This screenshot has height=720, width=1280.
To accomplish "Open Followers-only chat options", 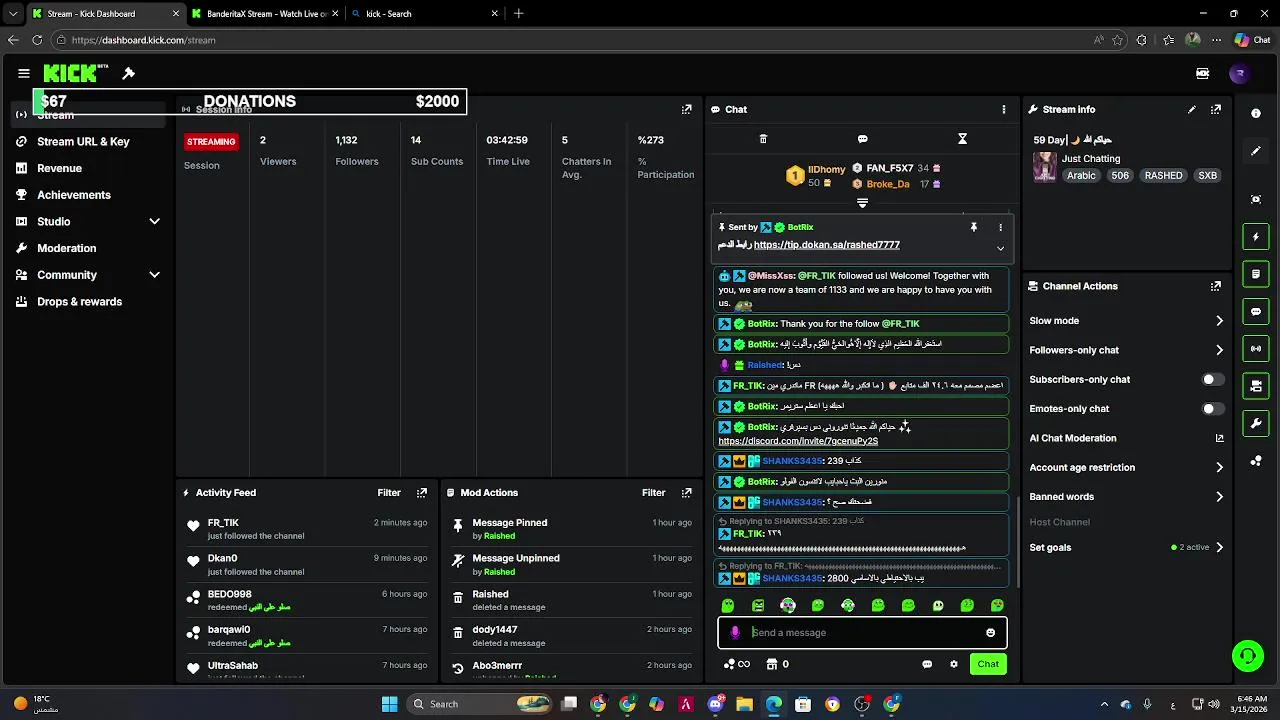I will click(x=1126, y=350).
